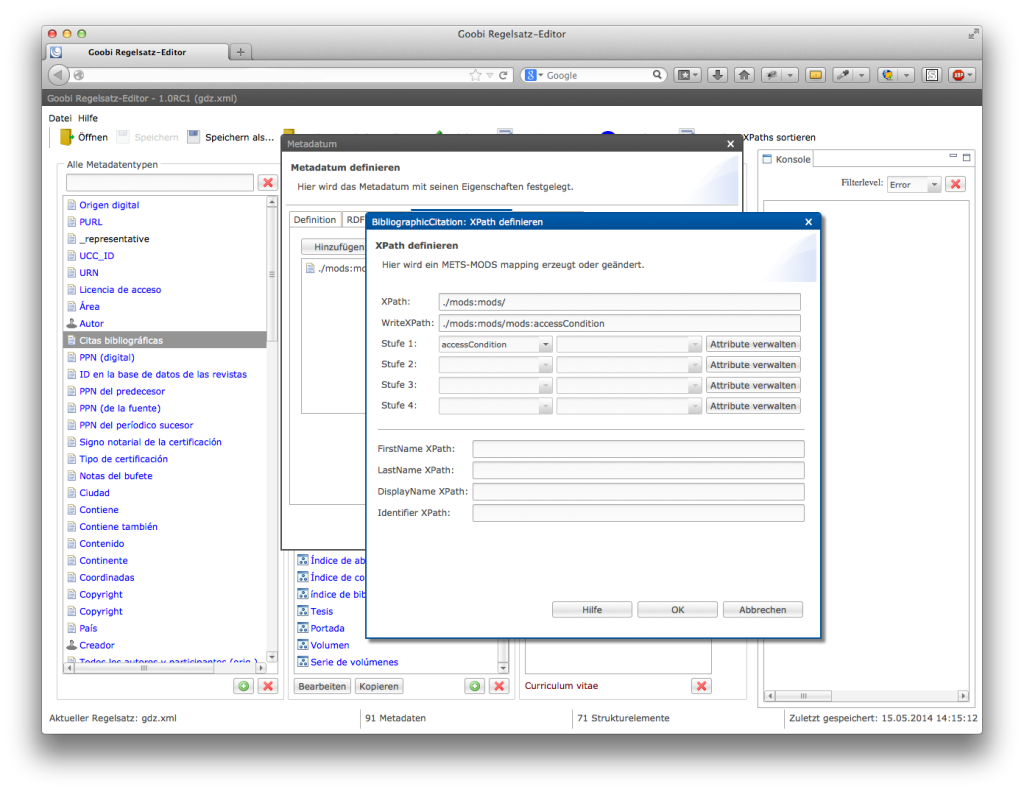
Task: Go back with the browser back arrow
Action: [x=58, y=75]
